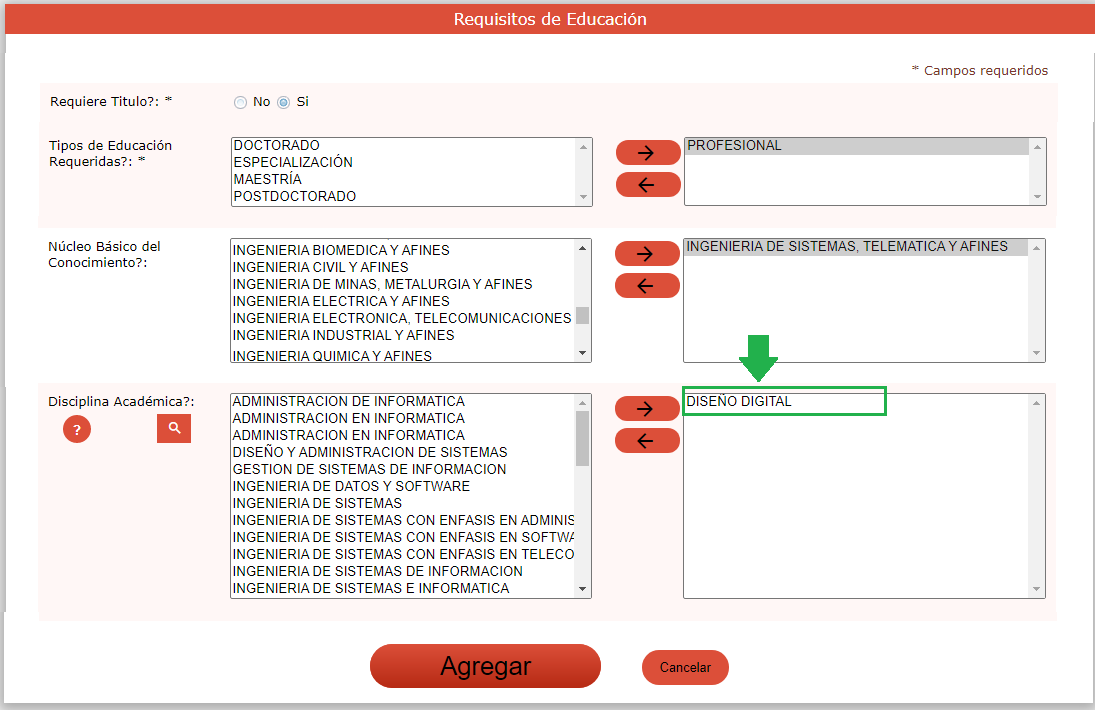Select ESPECIALIZACIÓN in education types list
Screen dimensions: 1095x710
point(404,162)
